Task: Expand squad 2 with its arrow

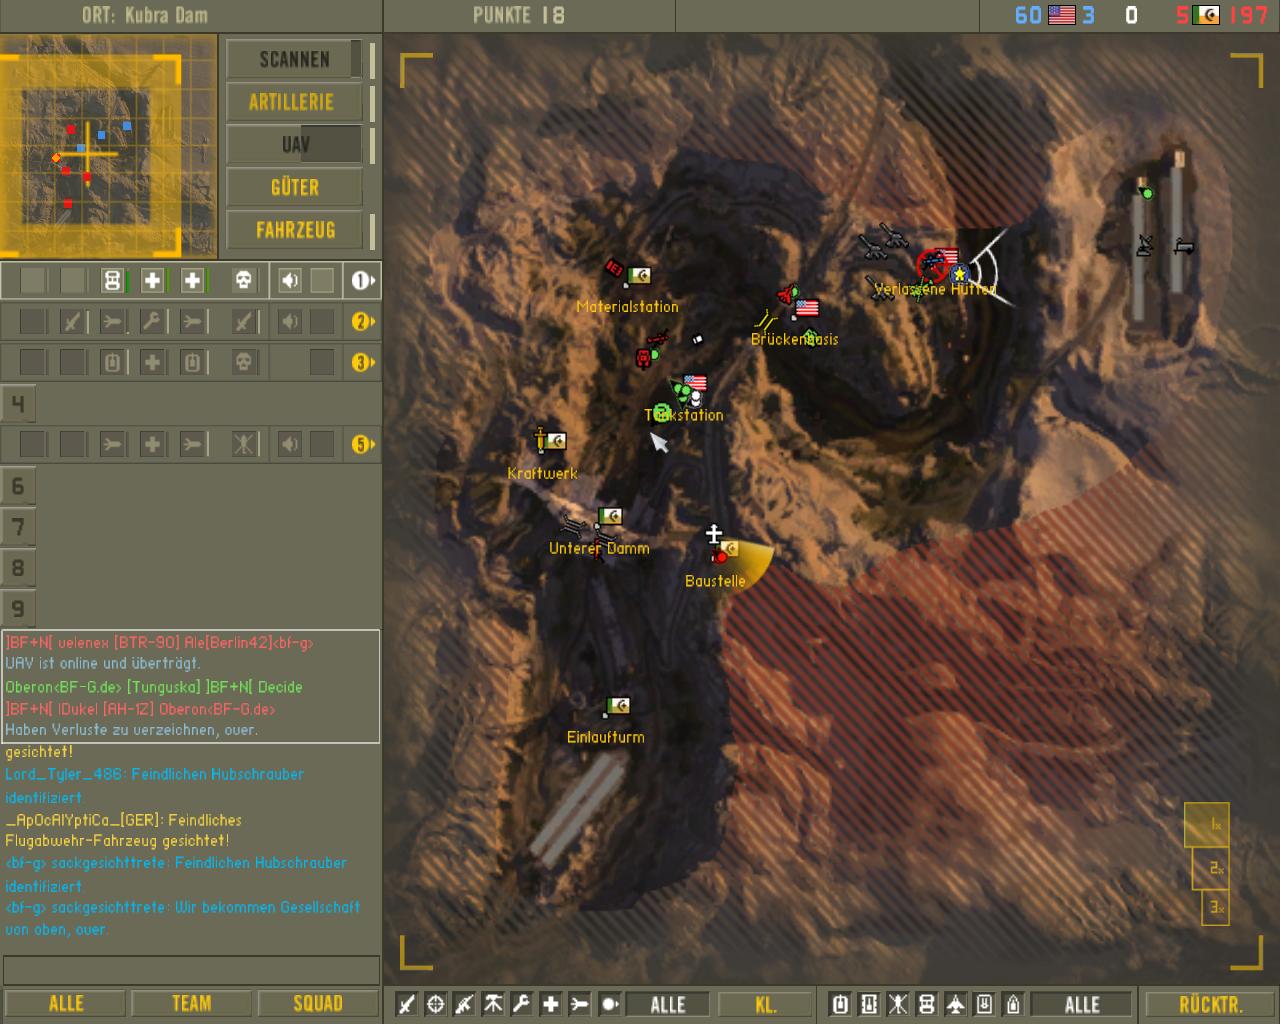Action: pos(361,322)
